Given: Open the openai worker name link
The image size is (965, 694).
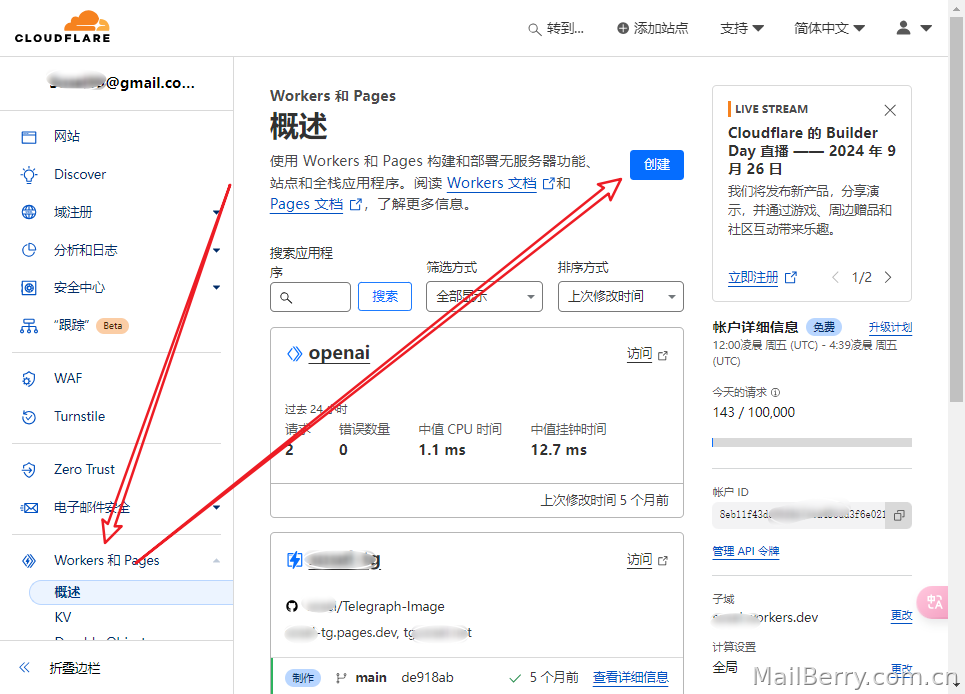Looking at the screenshot, I should pyautogui.click(x=339, y=353).
